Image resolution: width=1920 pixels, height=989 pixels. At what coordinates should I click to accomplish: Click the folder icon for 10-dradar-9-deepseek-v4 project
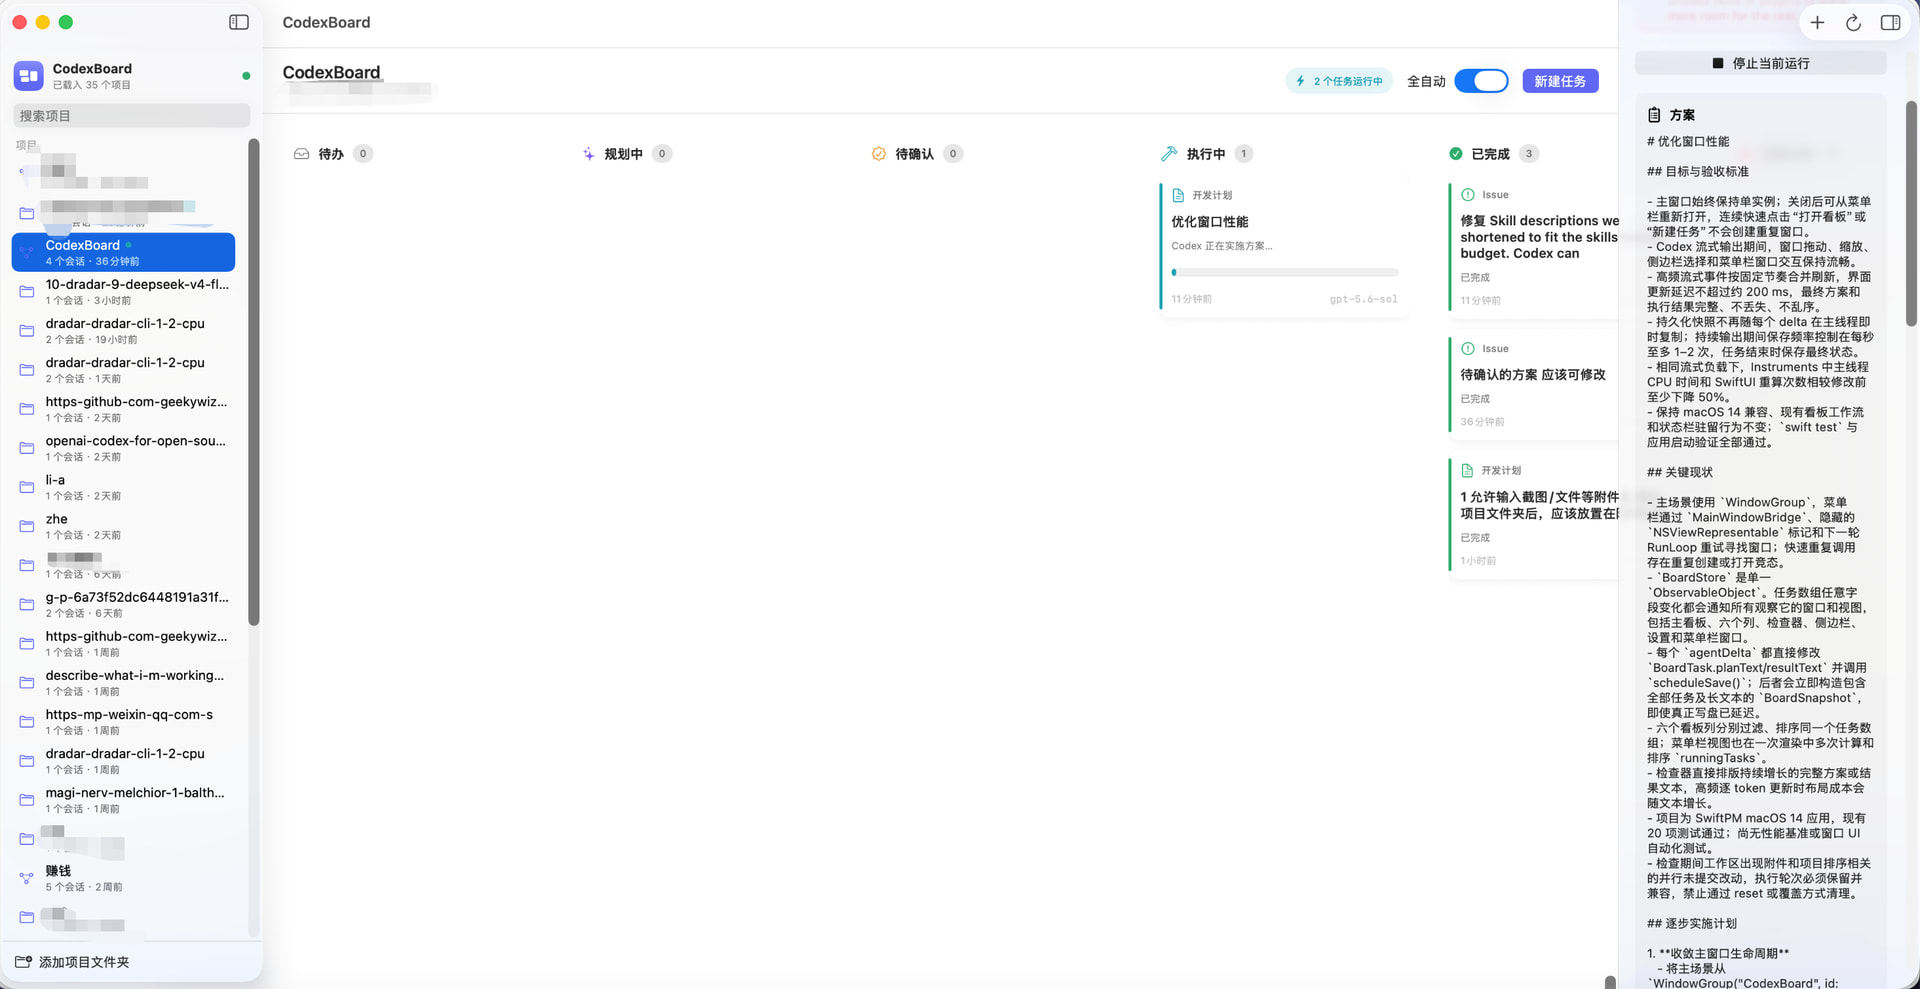coord(27,292)
